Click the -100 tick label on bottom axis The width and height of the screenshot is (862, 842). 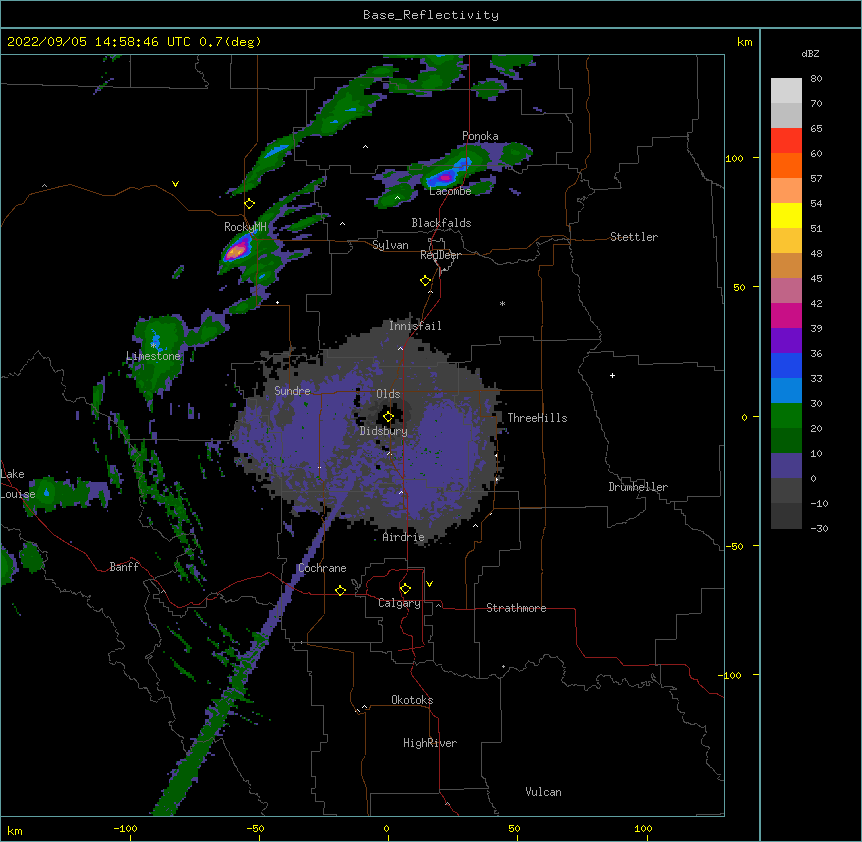125,828
